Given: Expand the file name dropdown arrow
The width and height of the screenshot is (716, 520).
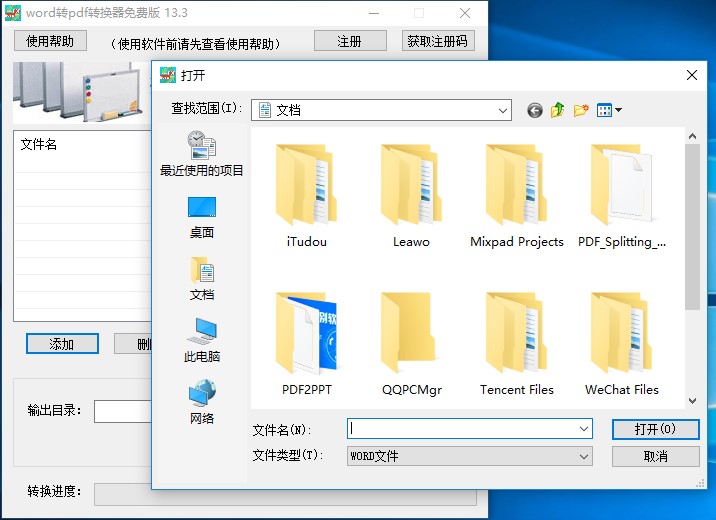Looking at the screenshot, I should pos(584,429).
